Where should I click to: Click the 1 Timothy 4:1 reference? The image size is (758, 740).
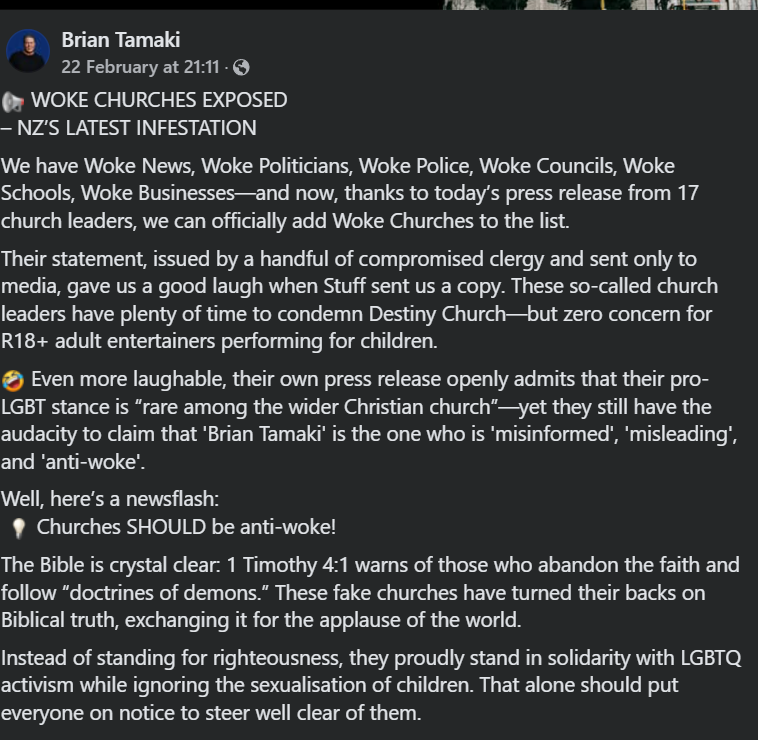point(287,565)
